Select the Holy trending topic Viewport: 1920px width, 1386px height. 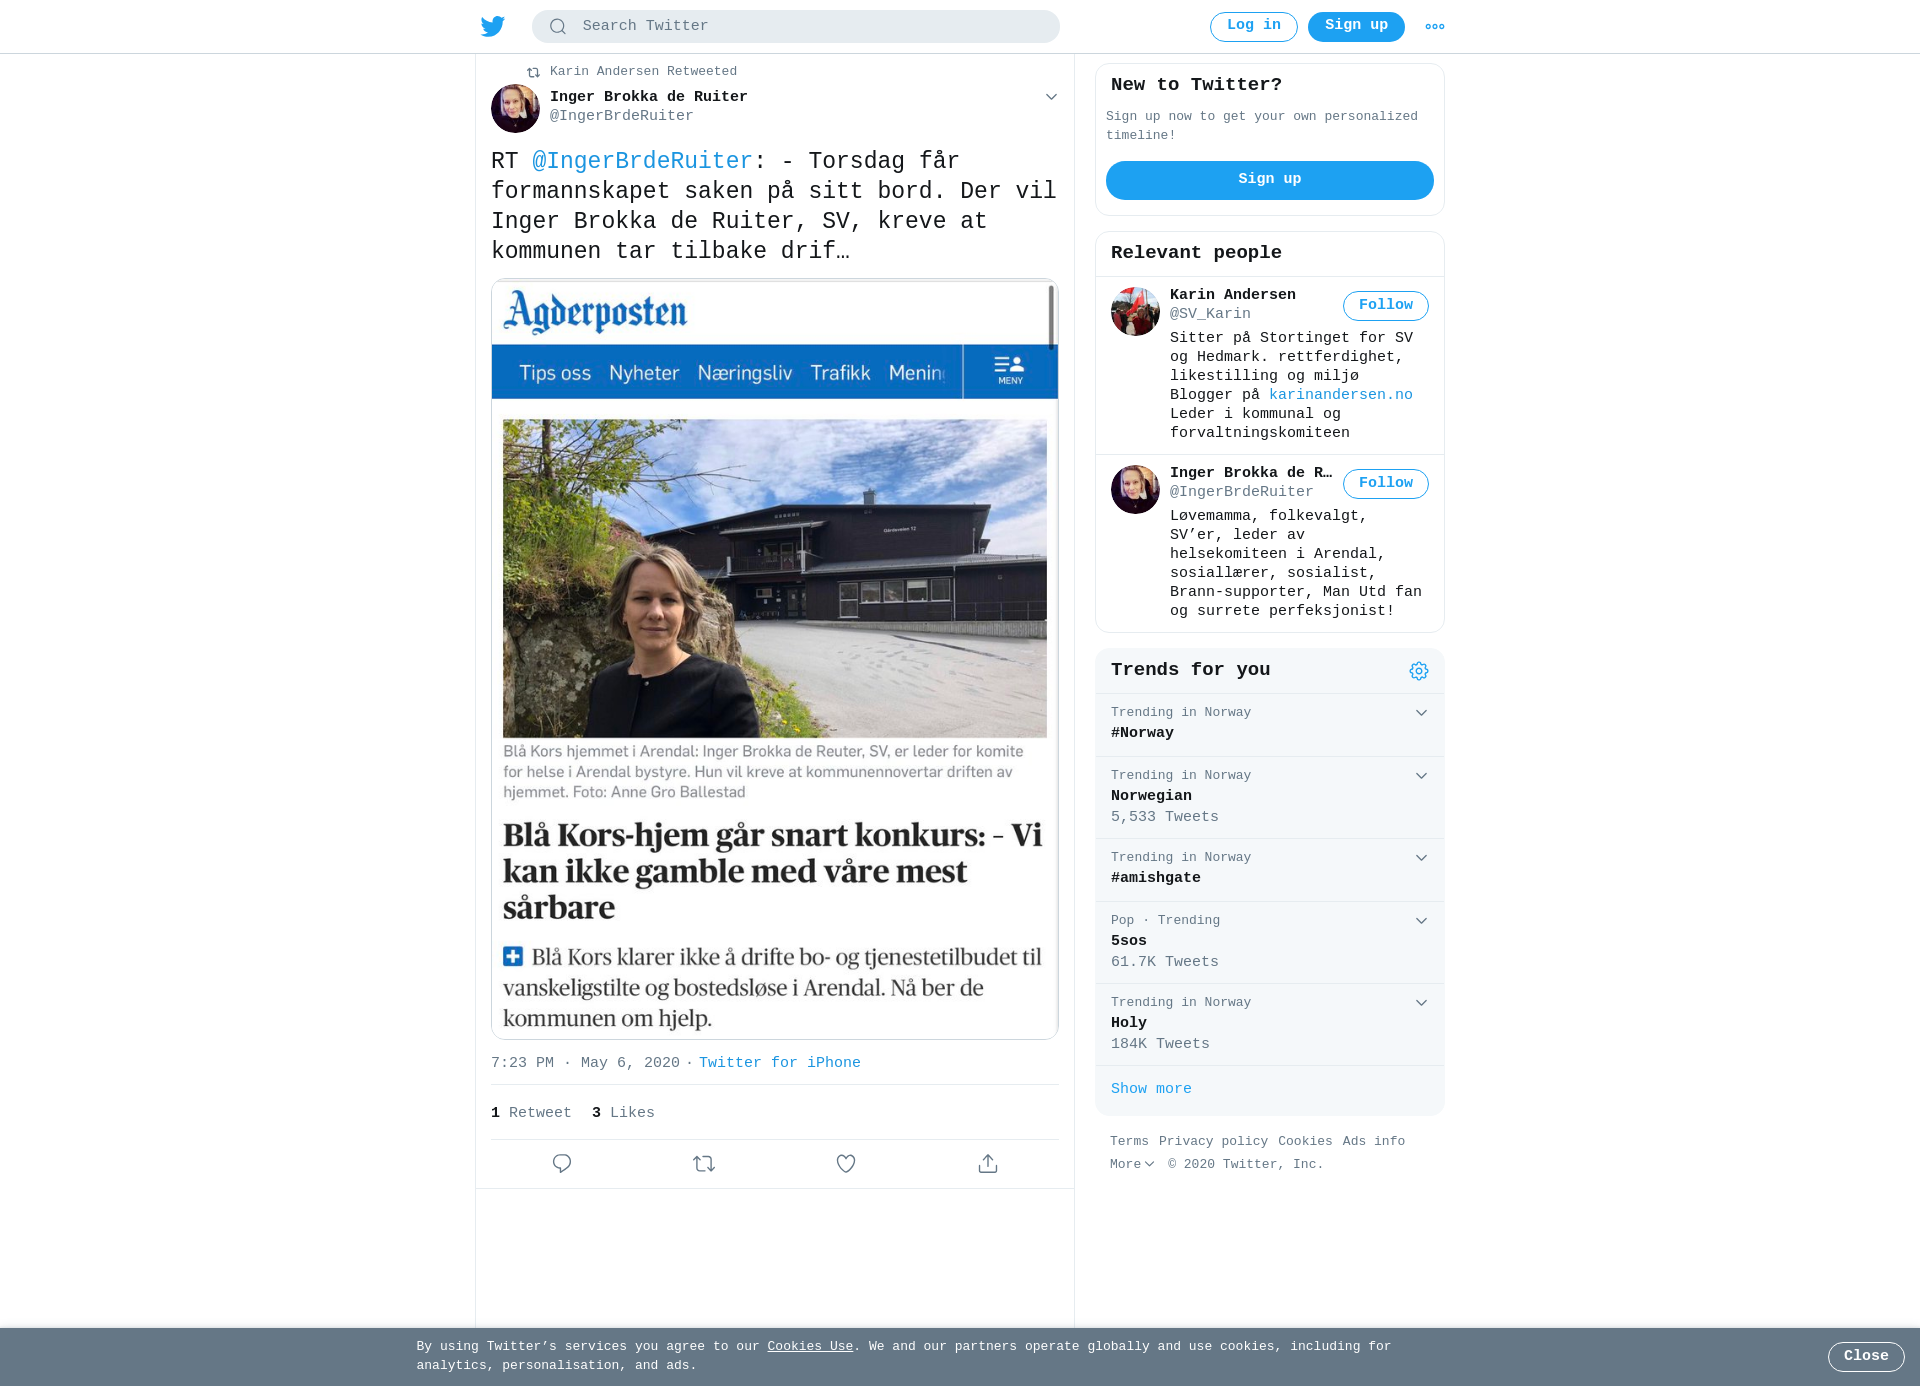[x=1270, y=1025]
